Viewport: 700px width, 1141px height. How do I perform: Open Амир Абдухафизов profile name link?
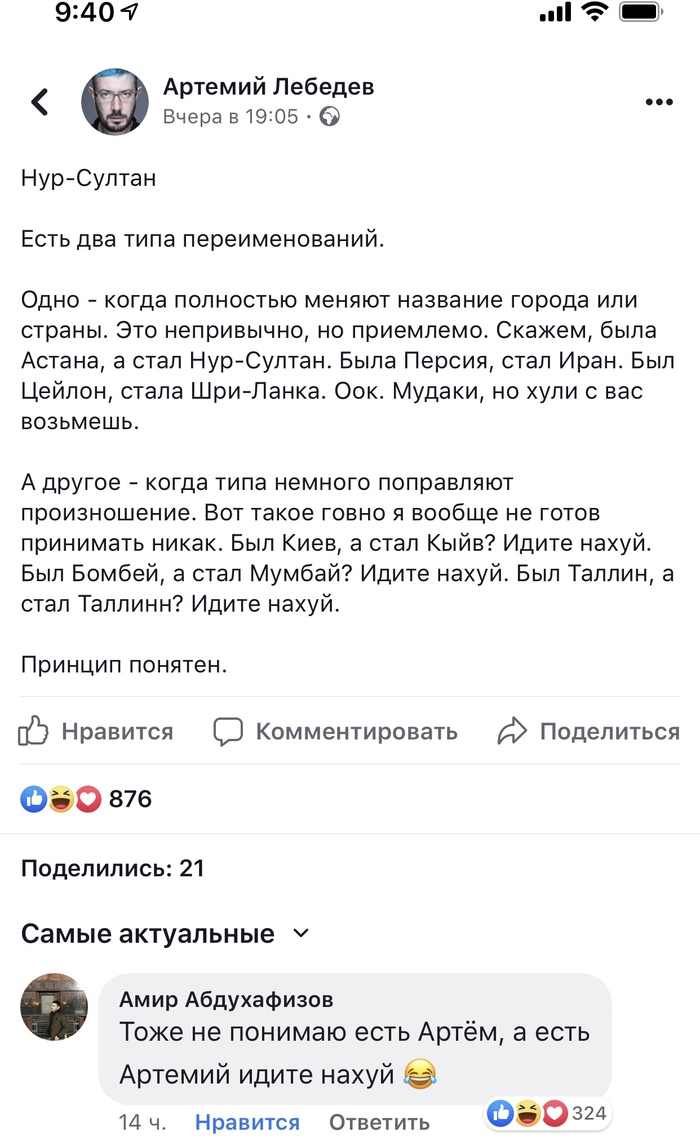226,999
